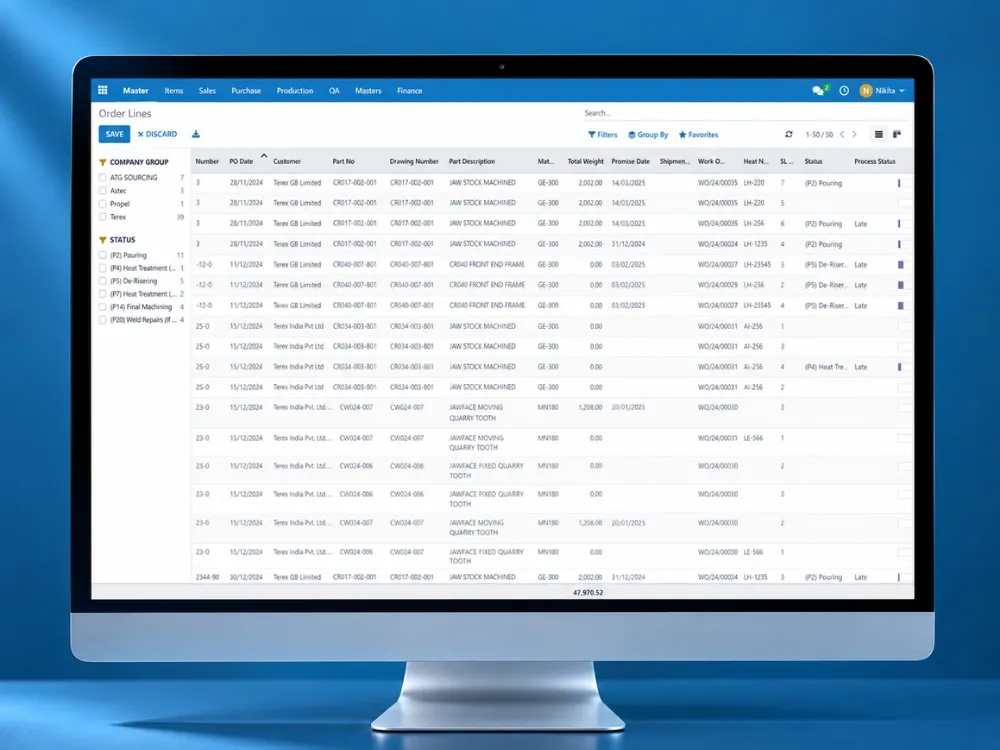Viewport: 1000px width, 750px height.
Task: Open the Filters dropdown
Action: (x=603, y=135)
